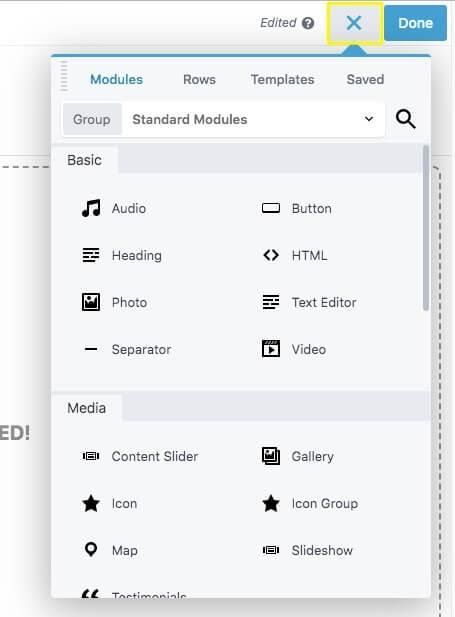The height and width of the screenshot is (617, 455).
Task: Choose the Gallery module icon
Action: (271, 456)
